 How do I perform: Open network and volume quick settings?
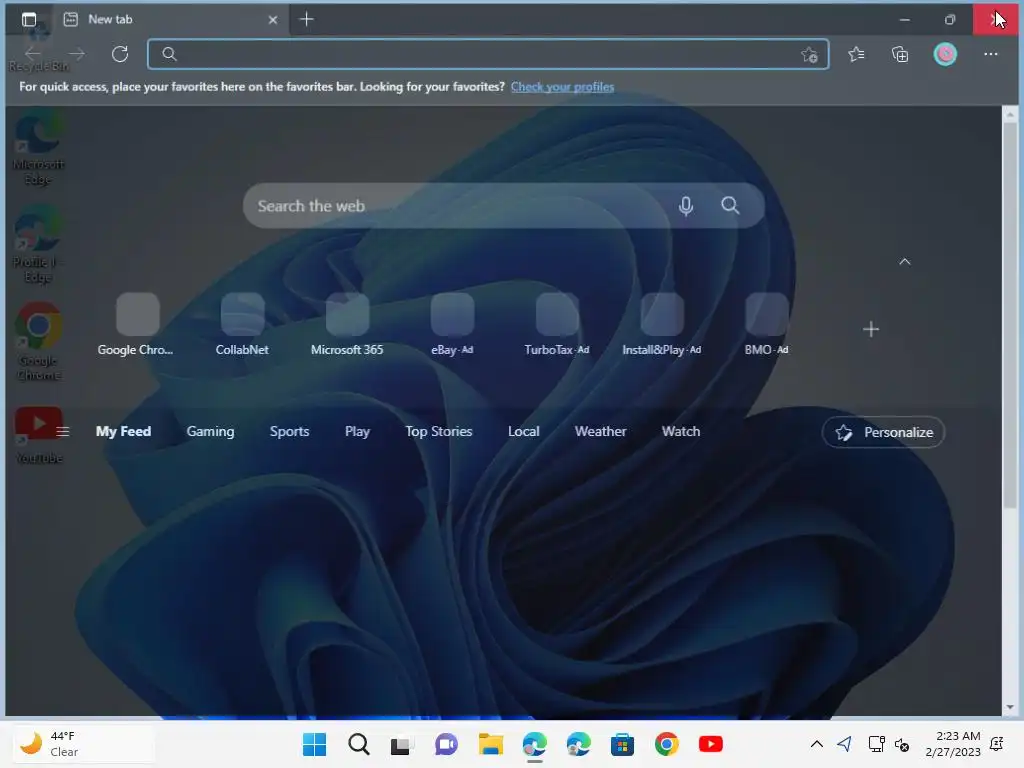click(889, 744)
